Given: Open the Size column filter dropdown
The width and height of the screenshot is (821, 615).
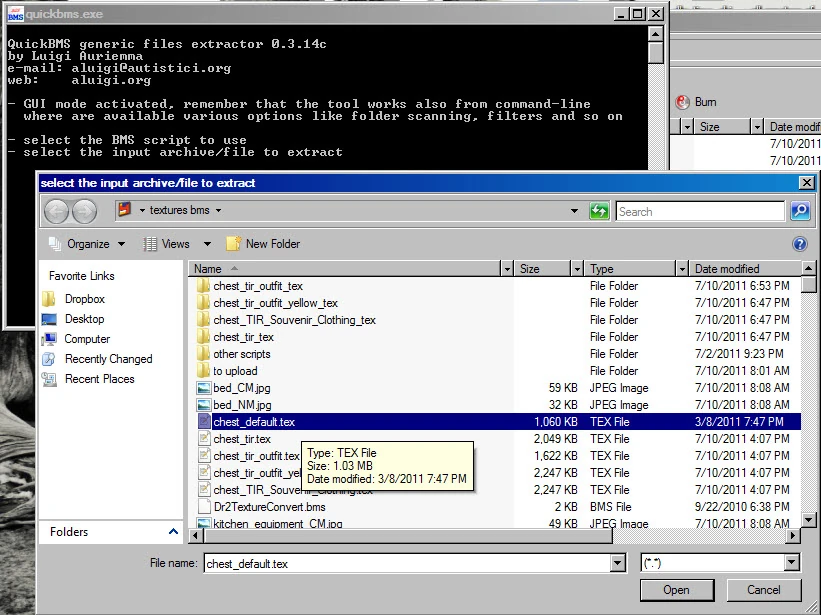Looking at the screenshot, I should [x=577, y=269].
